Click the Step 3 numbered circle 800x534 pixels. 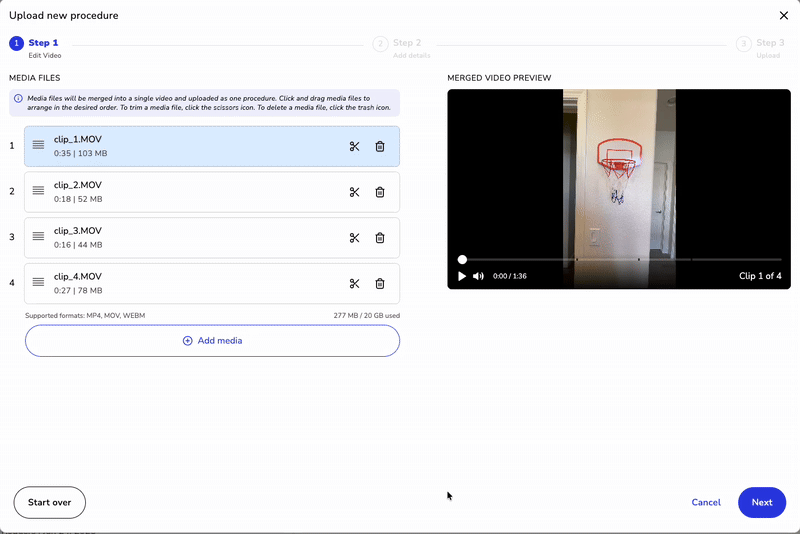[743, 44]
